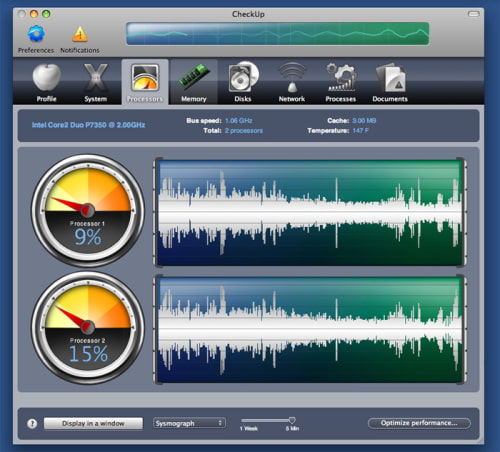Click the 3.00 MB cache value
Screen dimensions: 500x452
point(364,121)
